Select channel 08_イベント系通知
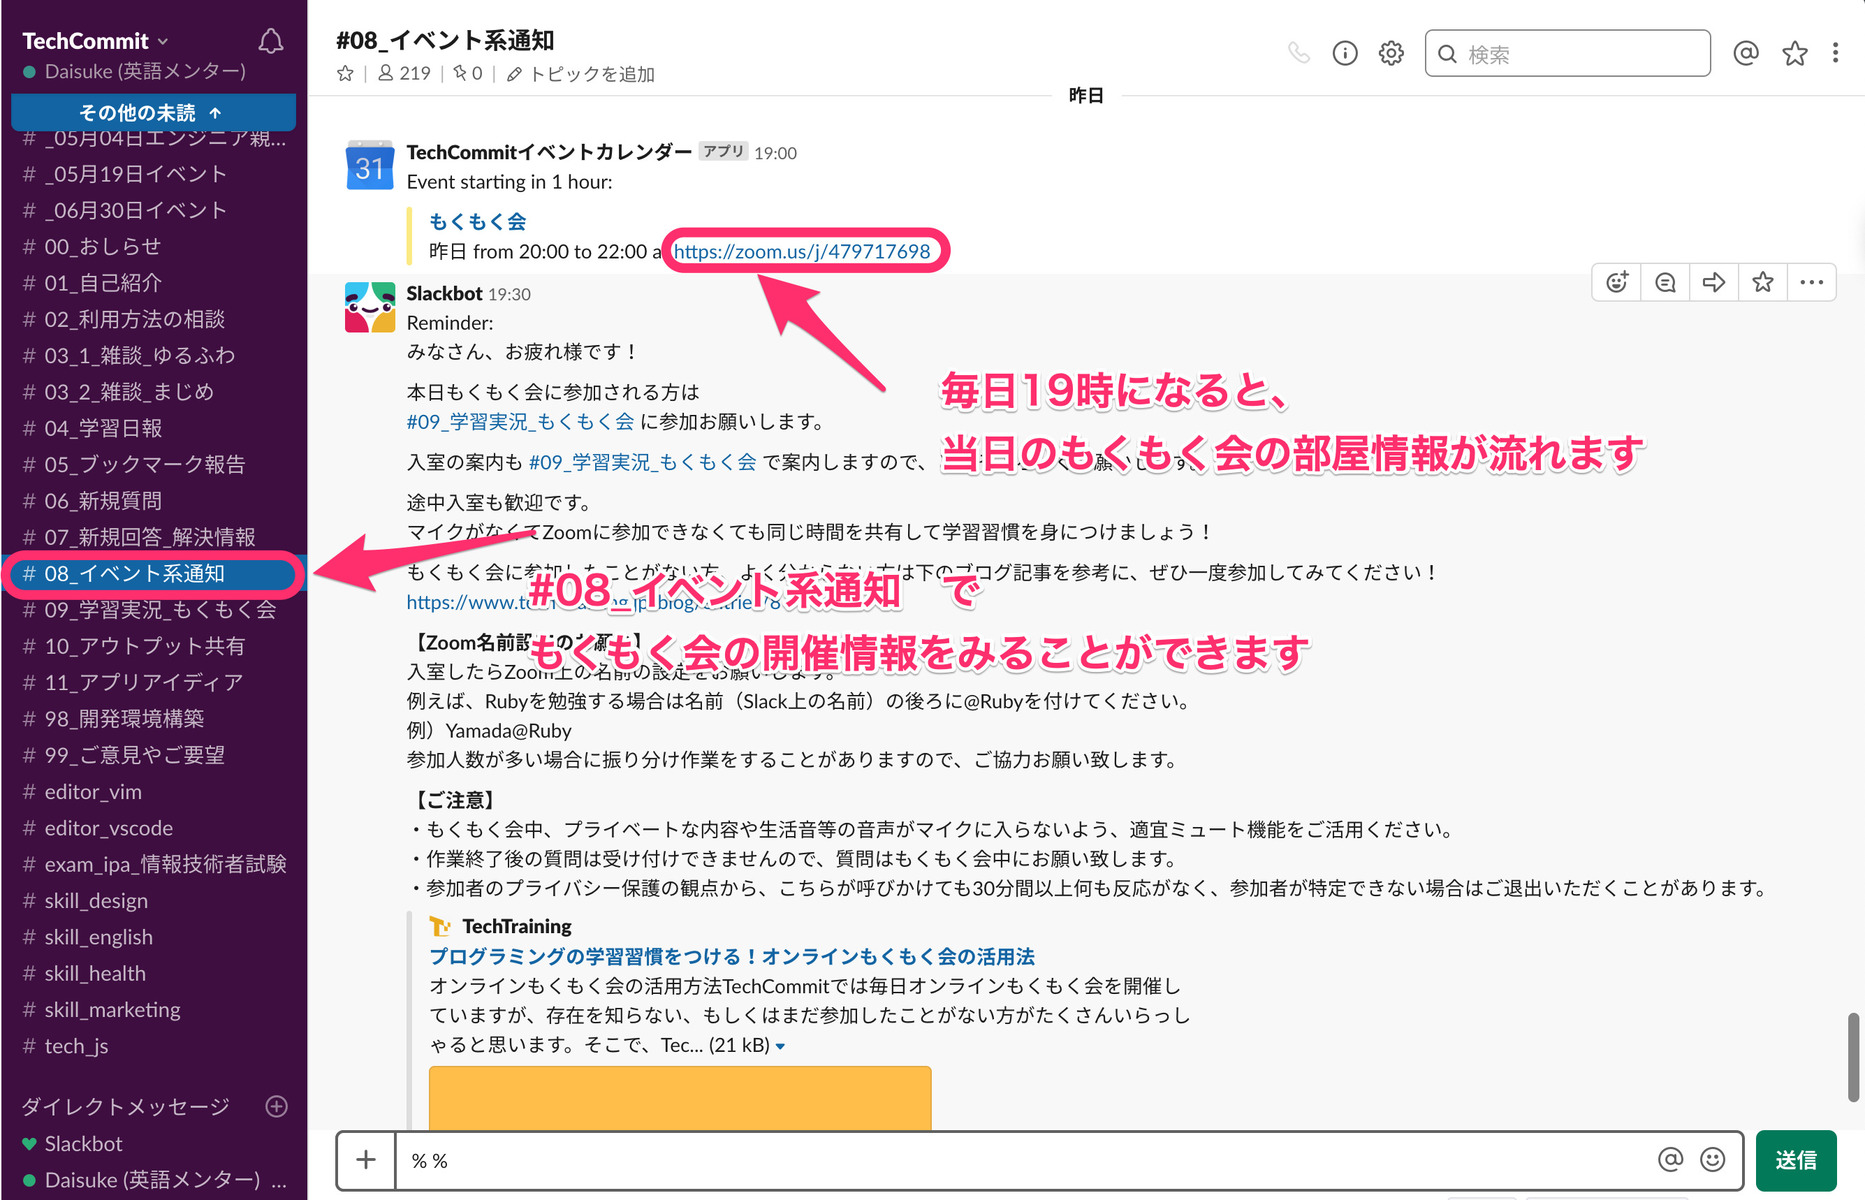Screen dimensions: 1865x1200 pyautogui.click(x=153, y=574)
